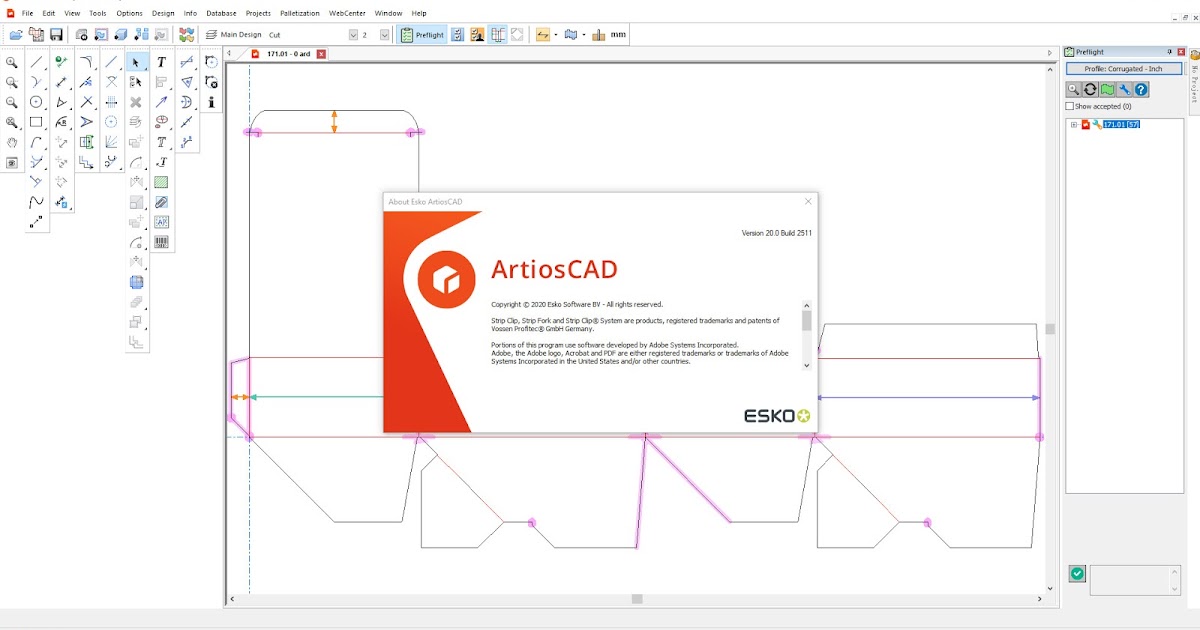Open Preflight settings wrench icon
This screenshot has height=630, width=1200.
pos(1125,89)
